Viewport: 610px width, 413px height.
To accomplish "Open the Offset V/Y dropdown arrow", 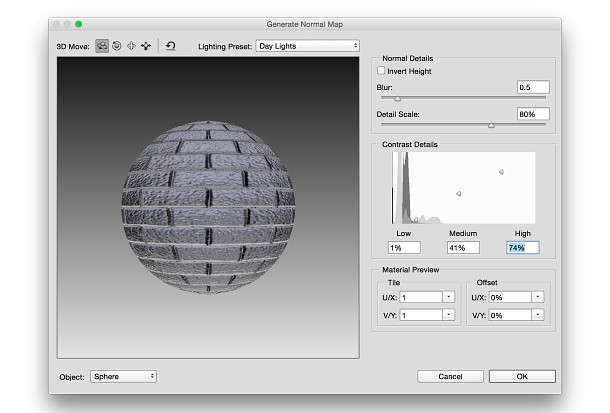I will [x=538, y=315].
